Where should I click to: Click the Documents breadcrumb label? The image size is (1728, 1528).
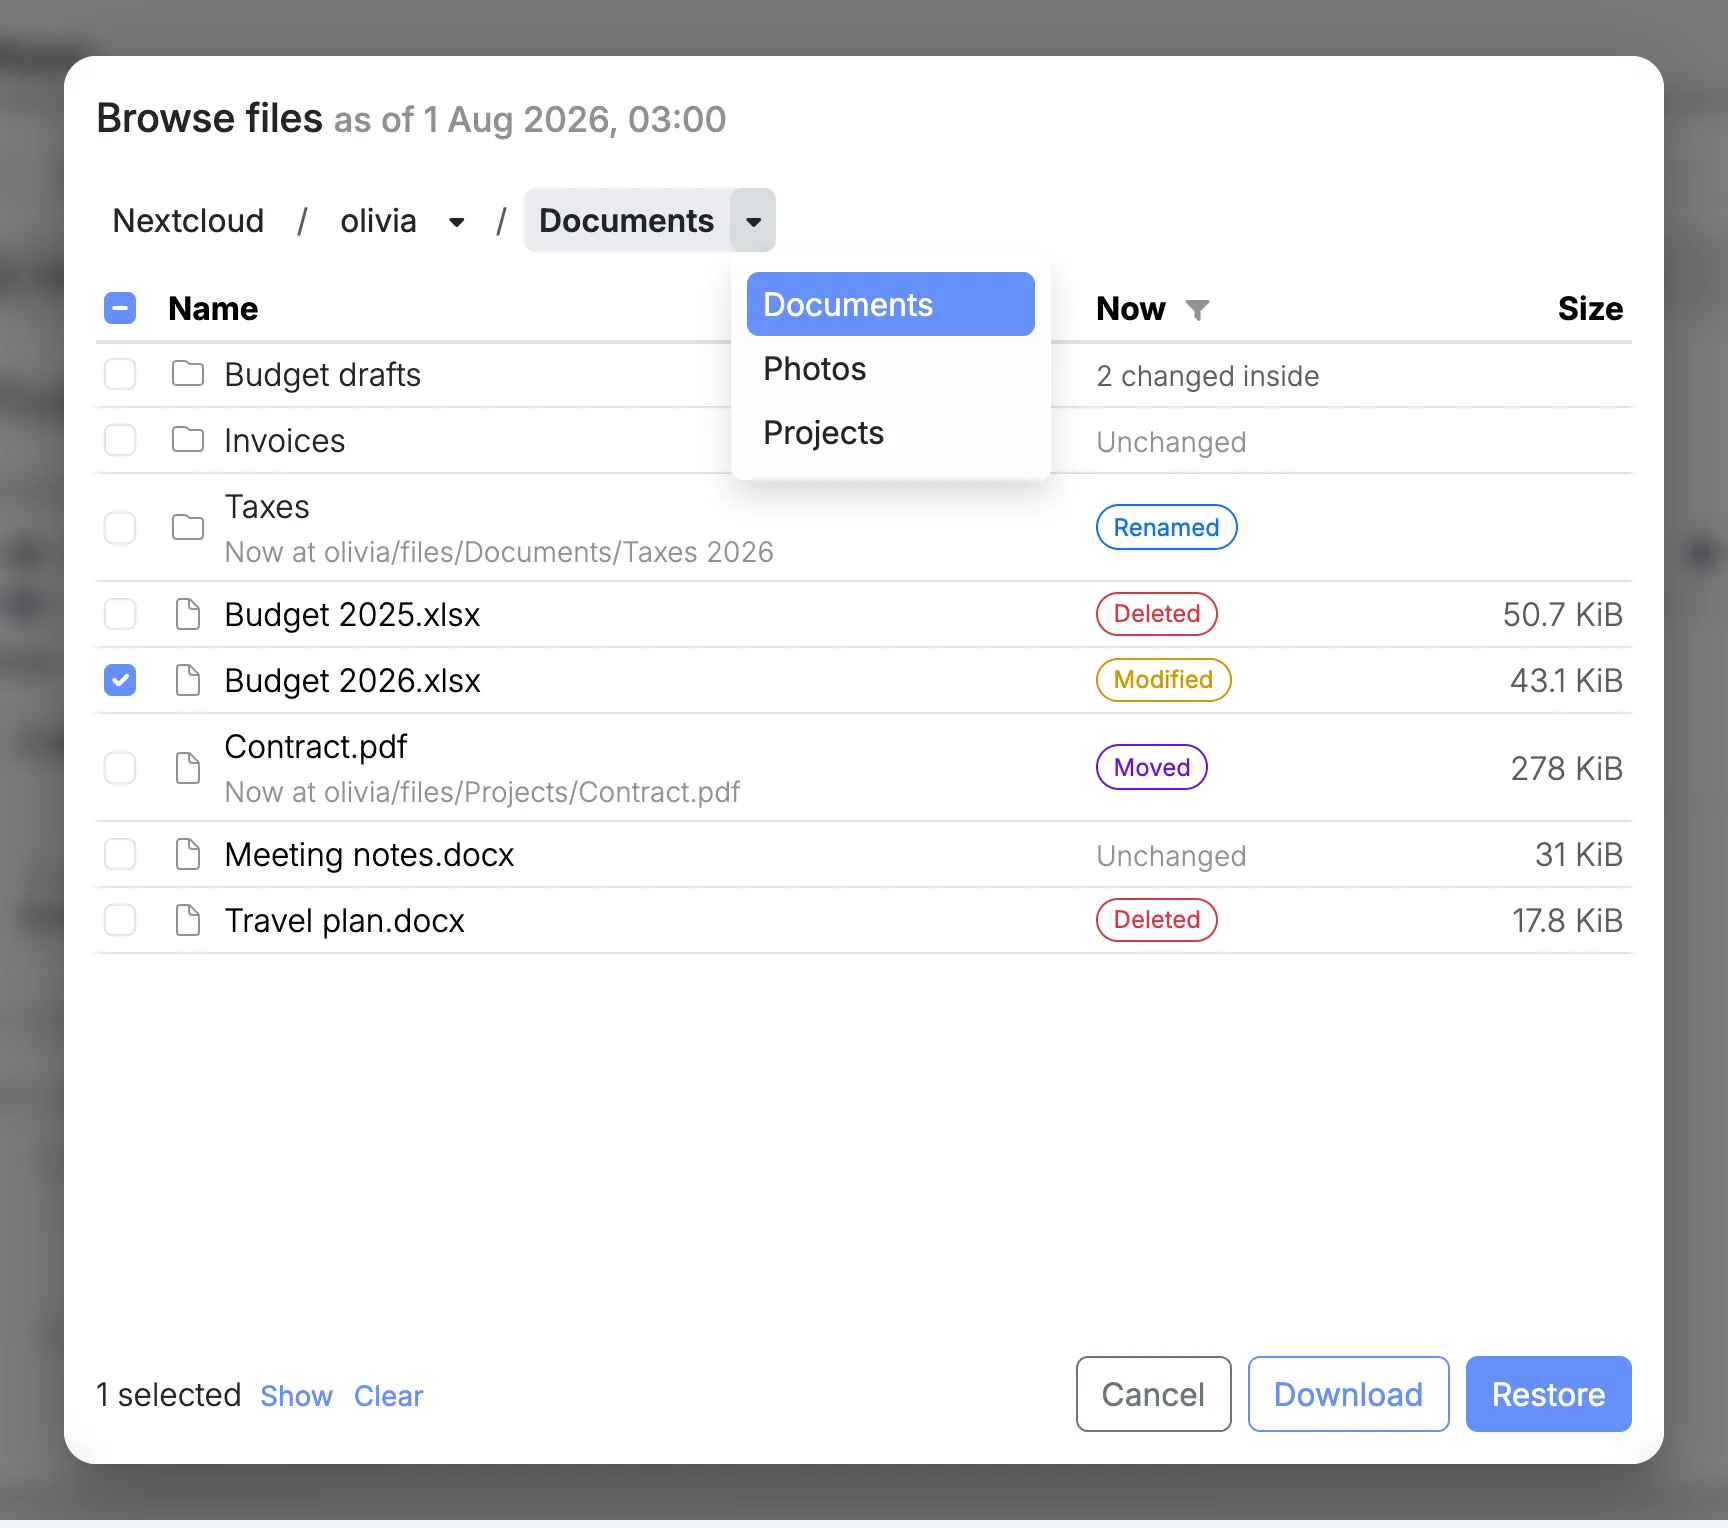coord(626,221)
